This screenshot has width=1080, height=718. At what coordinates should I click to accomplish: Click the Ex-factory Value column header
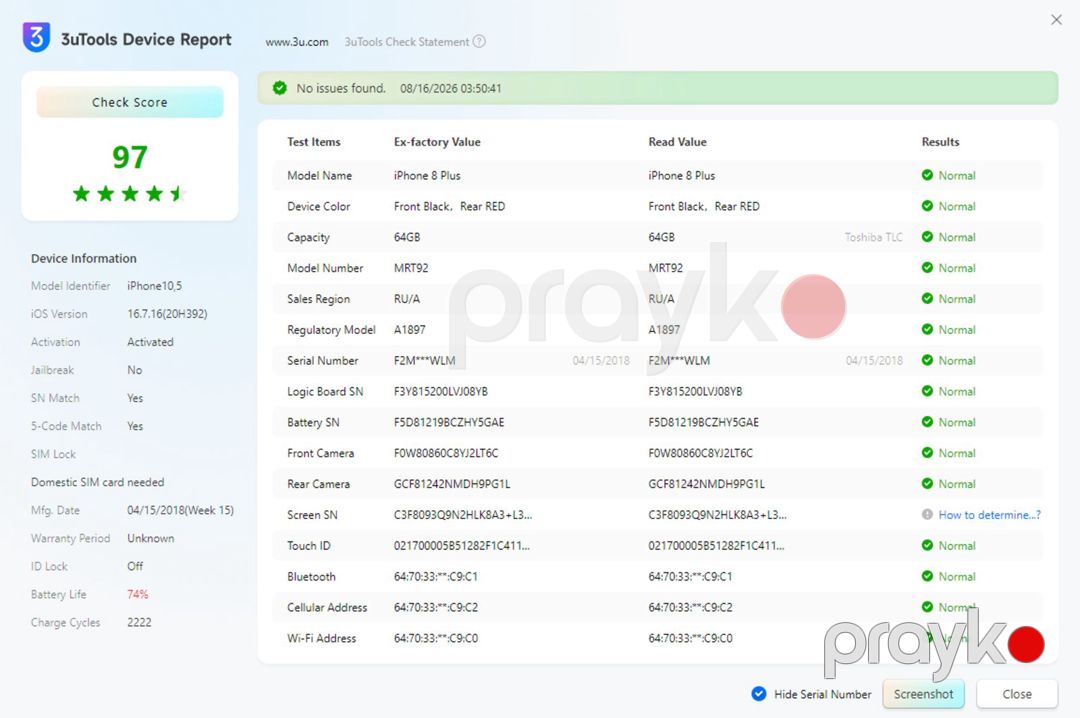437,142
